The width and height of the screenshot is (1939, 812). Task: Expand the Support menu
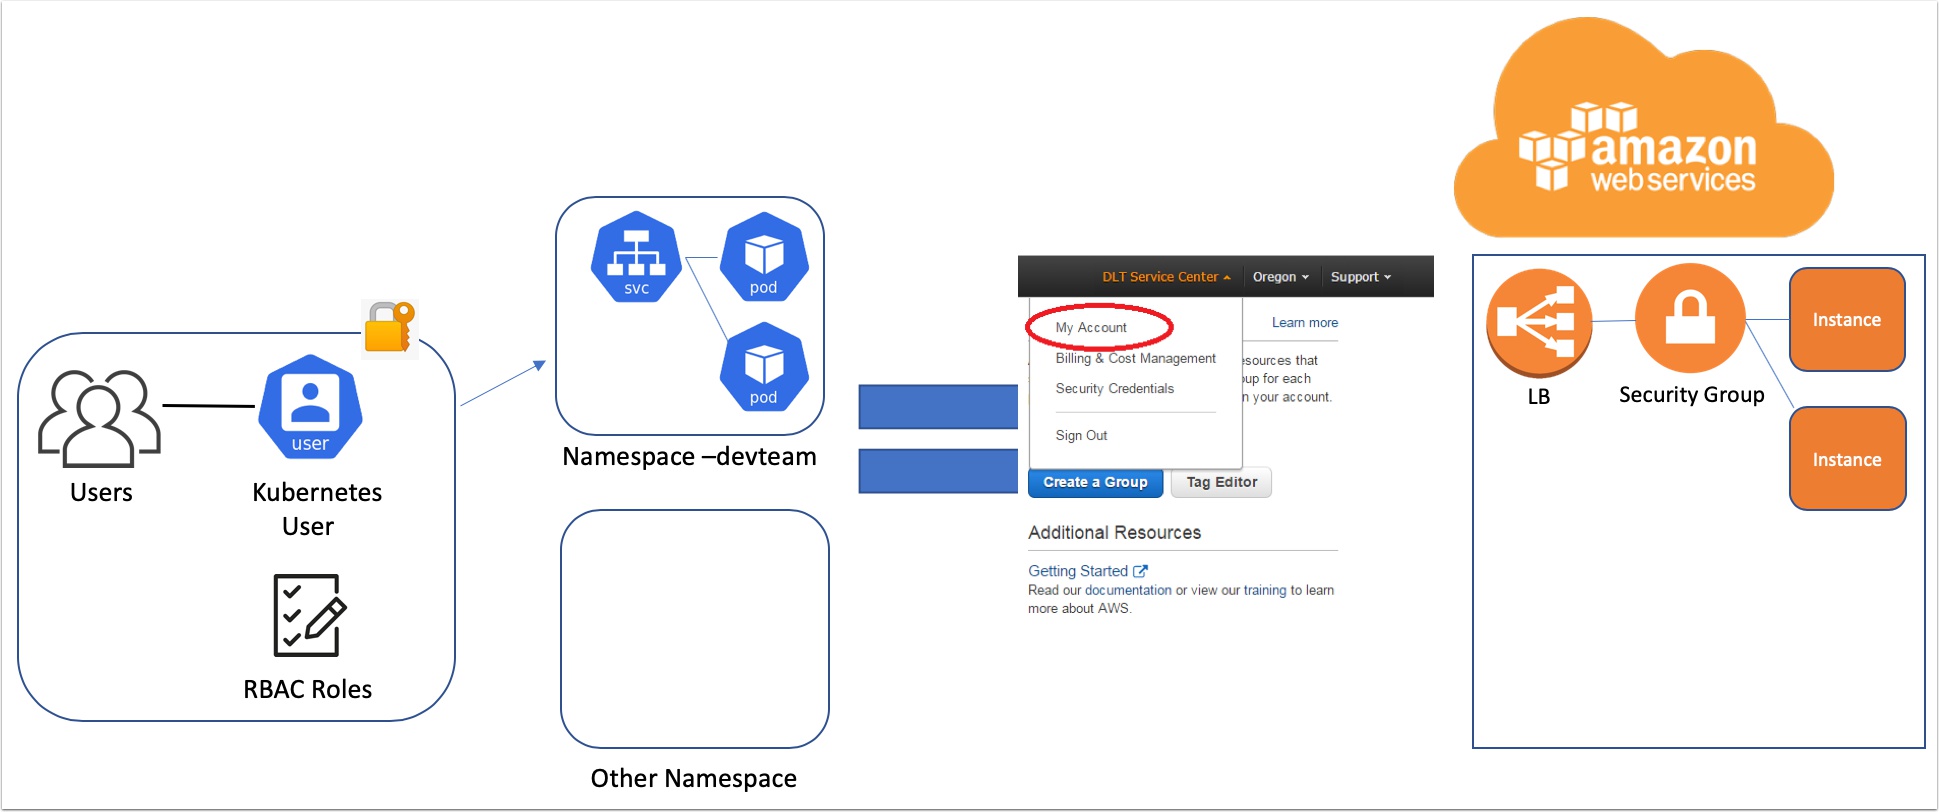click(1361, 277)
